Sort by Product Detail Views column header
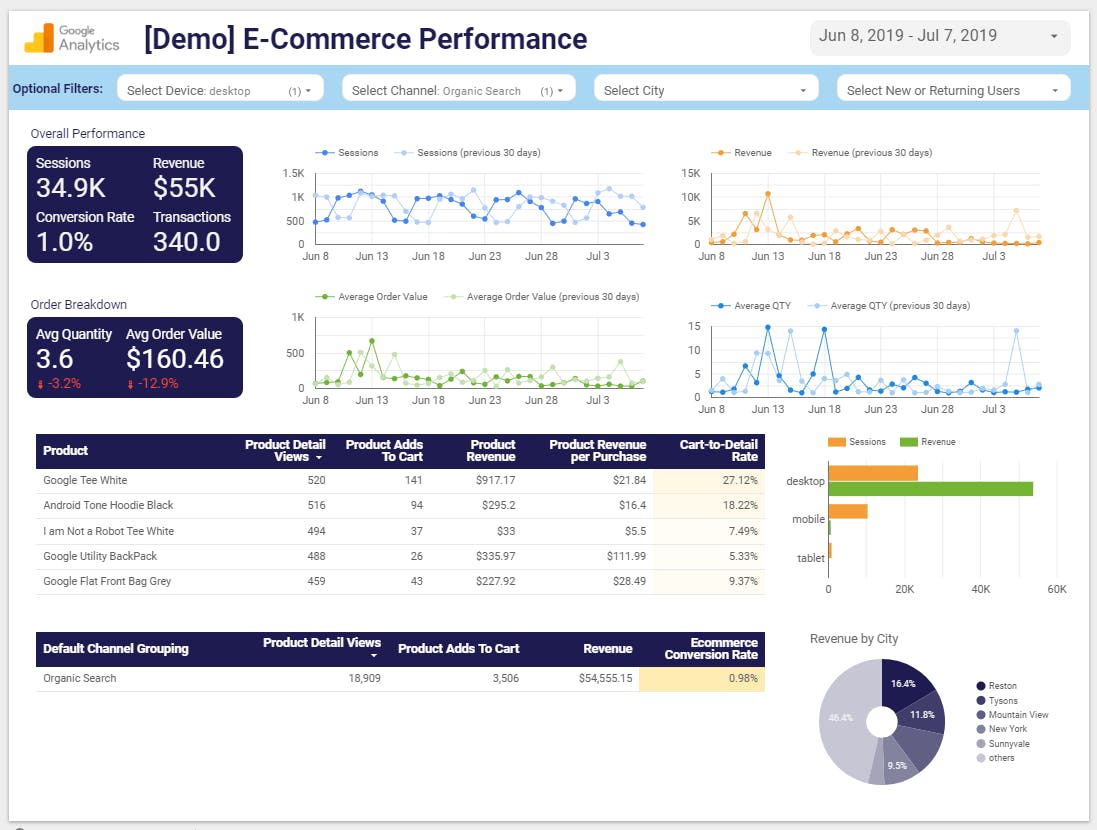Viewport: 1097px width, 830px height. 285,450
